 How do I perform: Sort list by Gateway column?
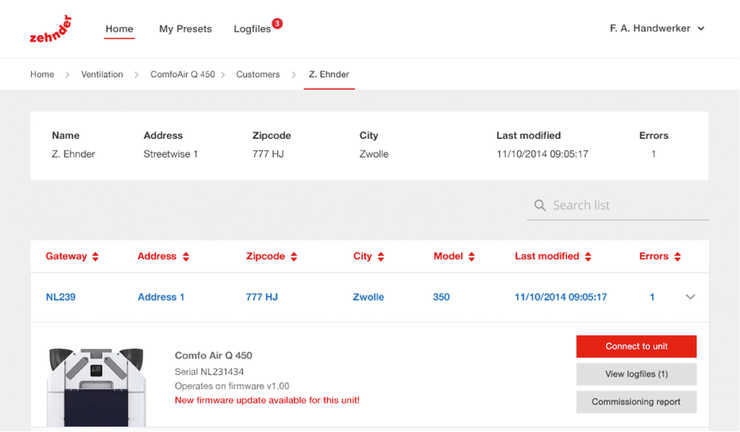pyautogui.click(x=72, y=257)
